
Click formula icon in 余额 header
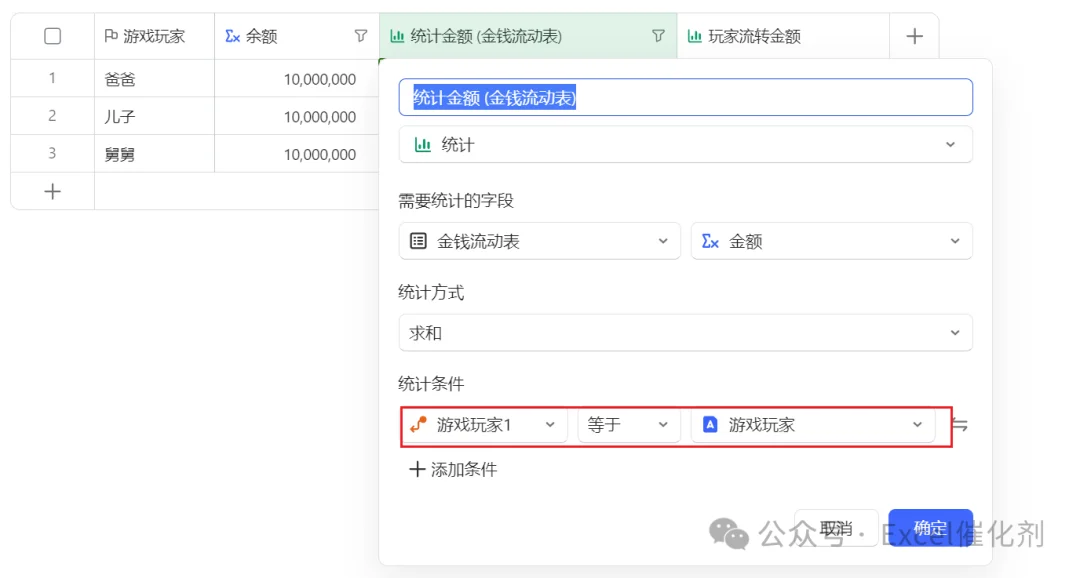(233, 36)
